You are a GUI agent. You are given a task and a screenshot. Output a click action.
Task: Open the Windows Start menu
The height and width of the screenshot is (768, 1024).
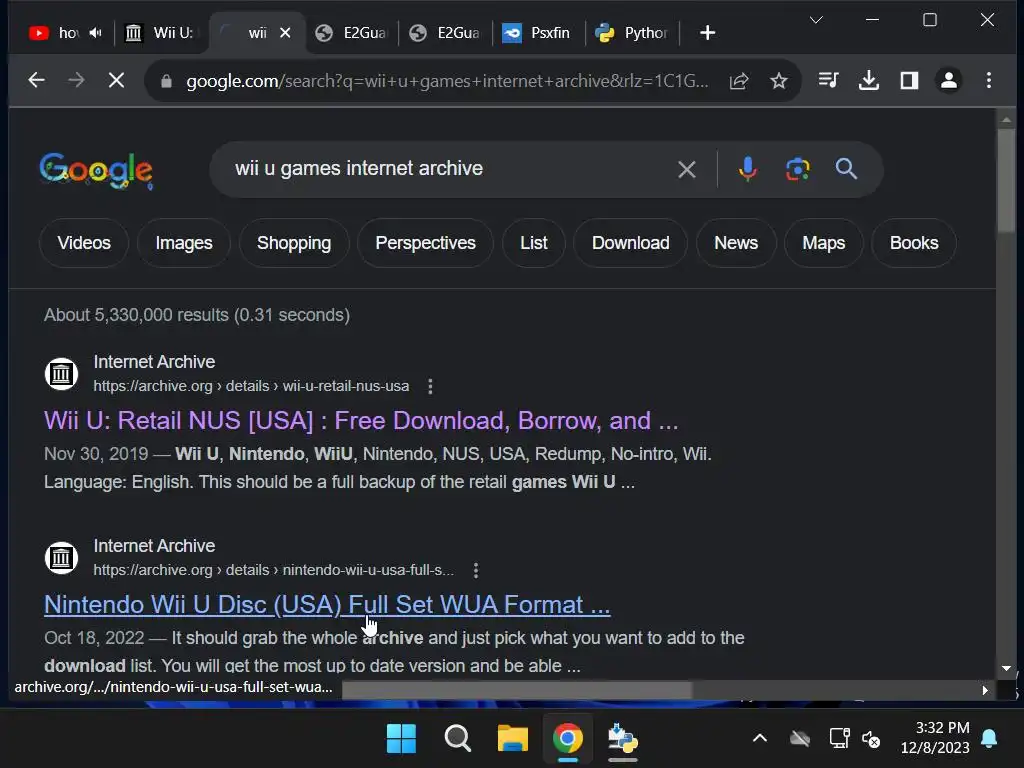[x=401, y=739]
